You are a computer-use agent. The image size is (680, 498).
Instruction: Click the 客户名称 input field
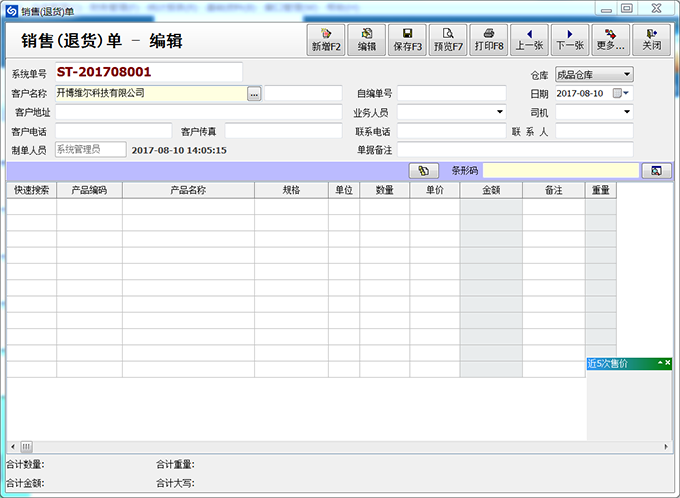point(151,93)
